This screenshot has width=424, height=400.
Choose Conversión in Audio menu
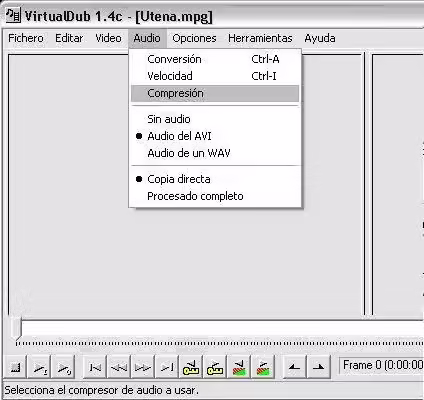[x=215, y=59]
